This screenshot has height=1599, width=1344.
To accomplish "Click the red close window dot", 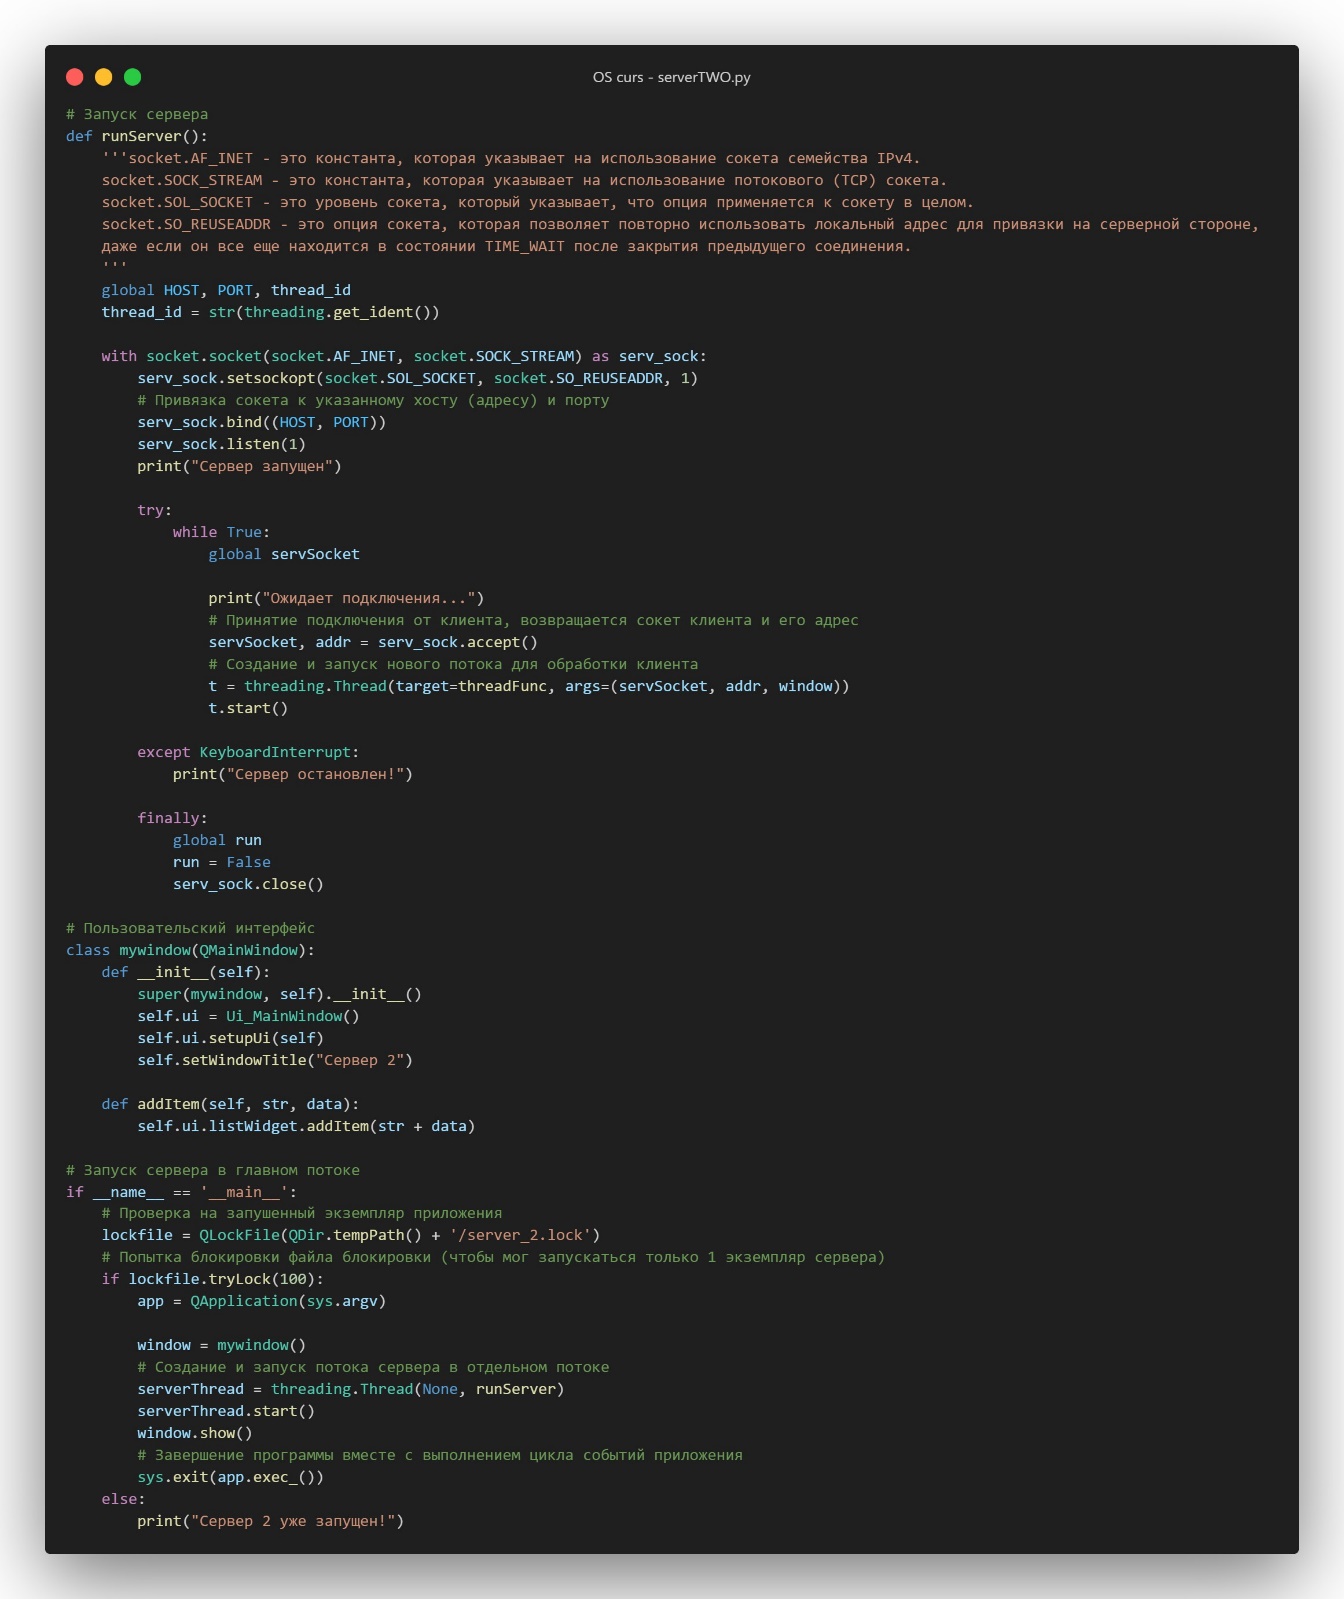I will tap(74, 77).
